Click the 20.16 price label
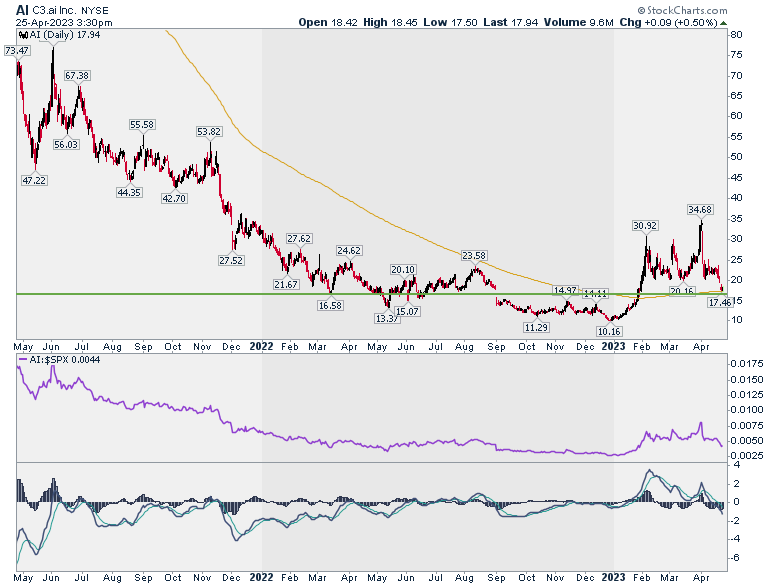 (x=682, y=291)
